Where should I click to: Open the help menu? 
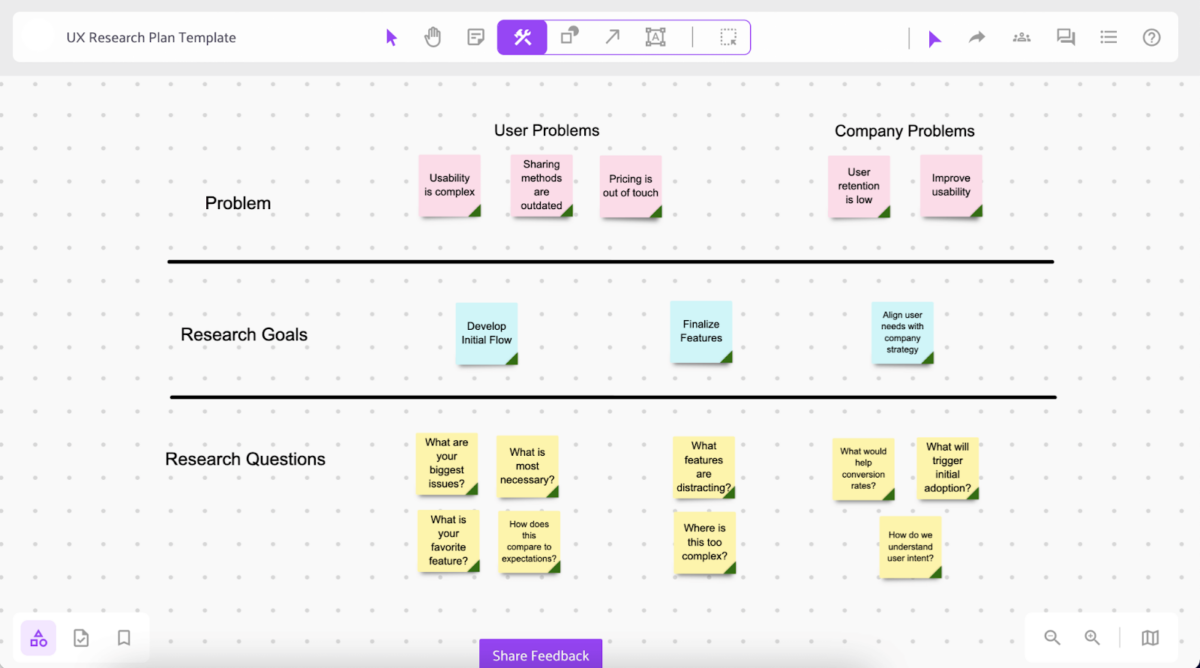[1151, 37]
